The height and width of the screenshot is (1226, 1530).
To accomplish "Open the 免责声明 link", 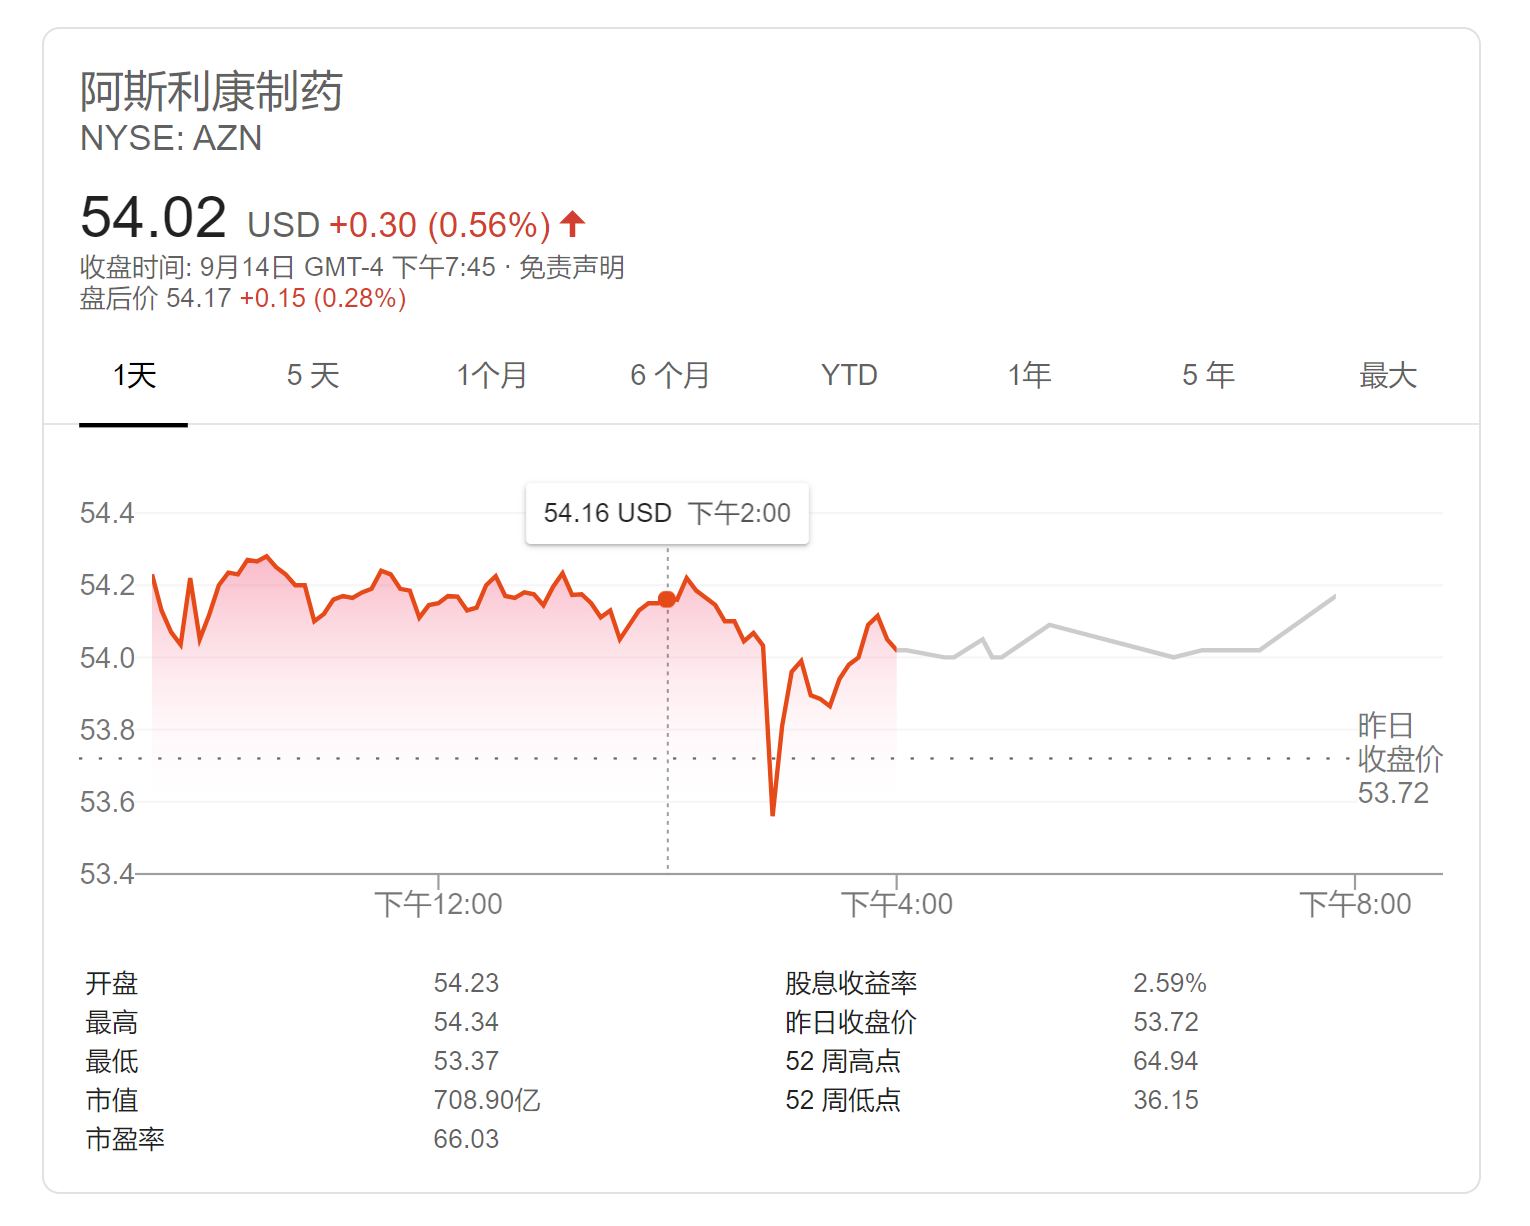I will click(572, 268).
